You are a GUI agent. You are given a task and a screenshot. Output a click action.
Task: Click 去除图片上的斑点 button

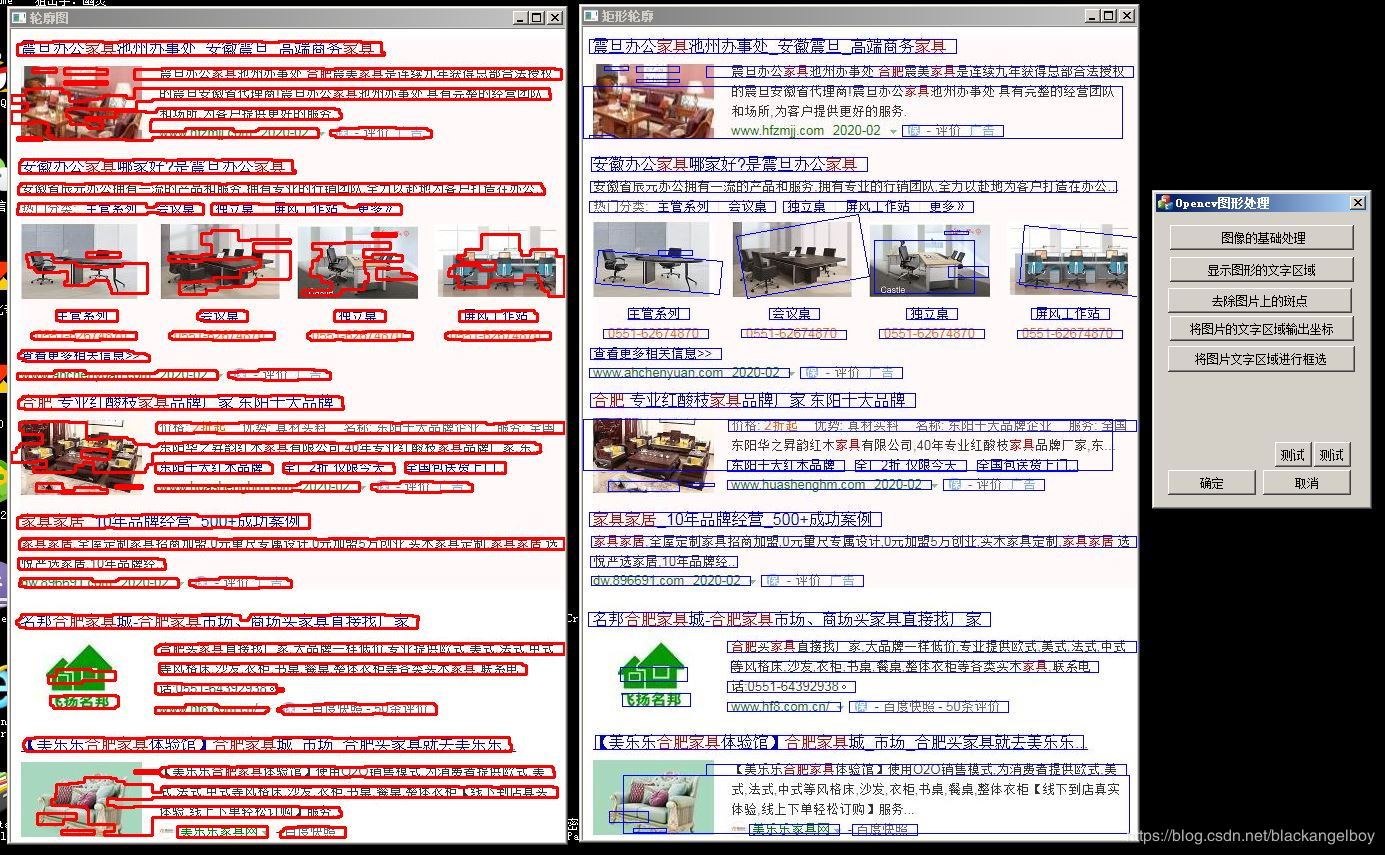(x=1261, y=300)
